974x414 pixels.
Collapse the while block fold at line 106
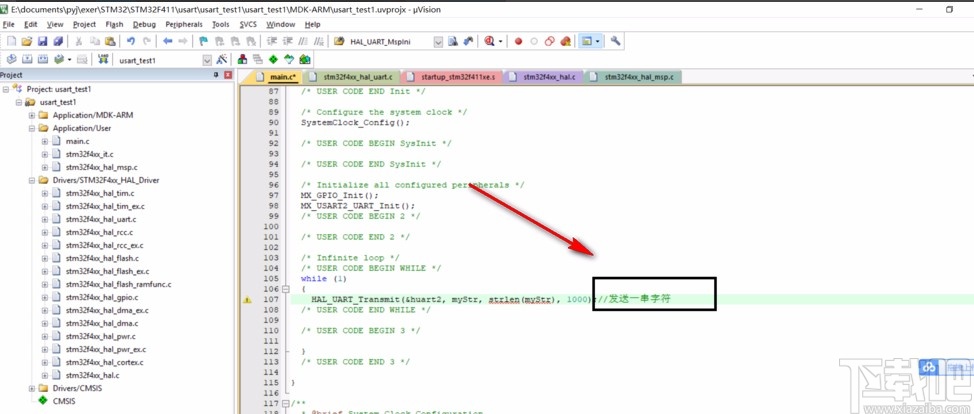[x=286, y=289]
